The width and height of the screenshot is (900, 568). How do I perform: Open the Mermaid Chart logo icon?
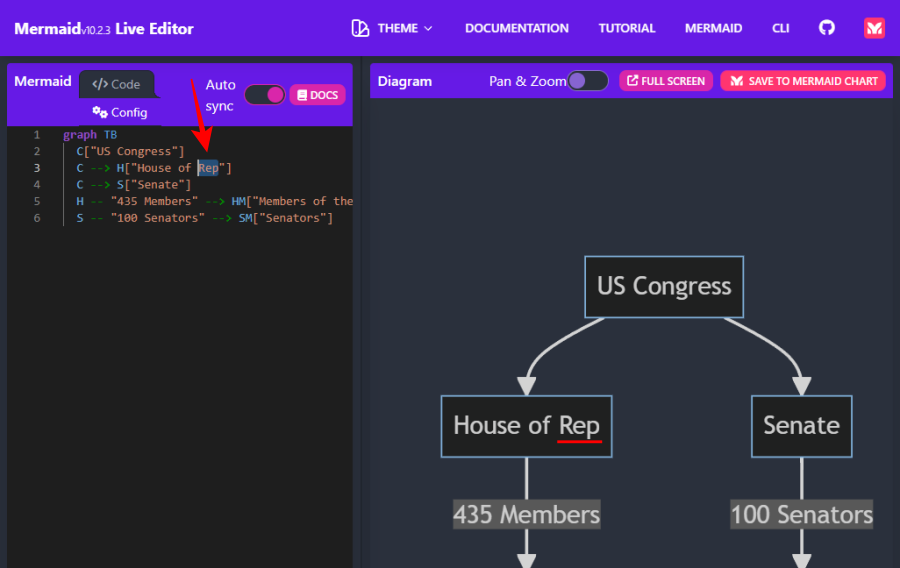pos(874,28)
